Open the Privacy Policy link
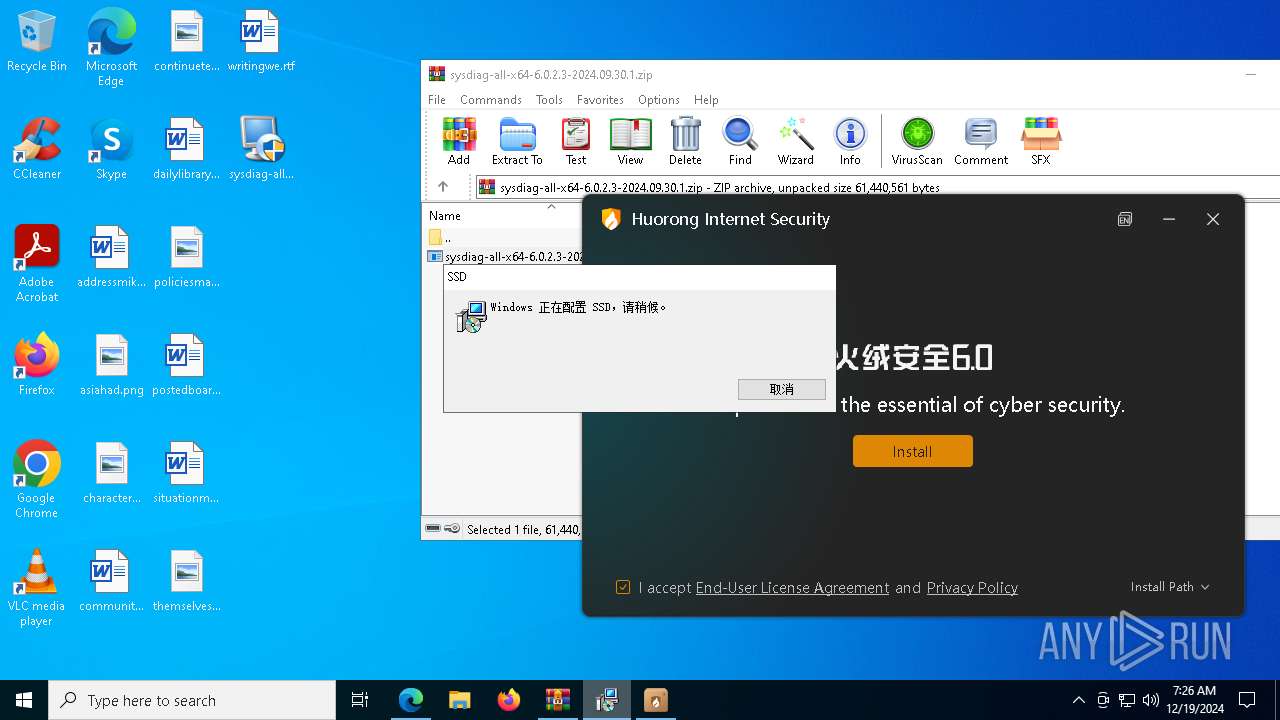 pos(972,587)
